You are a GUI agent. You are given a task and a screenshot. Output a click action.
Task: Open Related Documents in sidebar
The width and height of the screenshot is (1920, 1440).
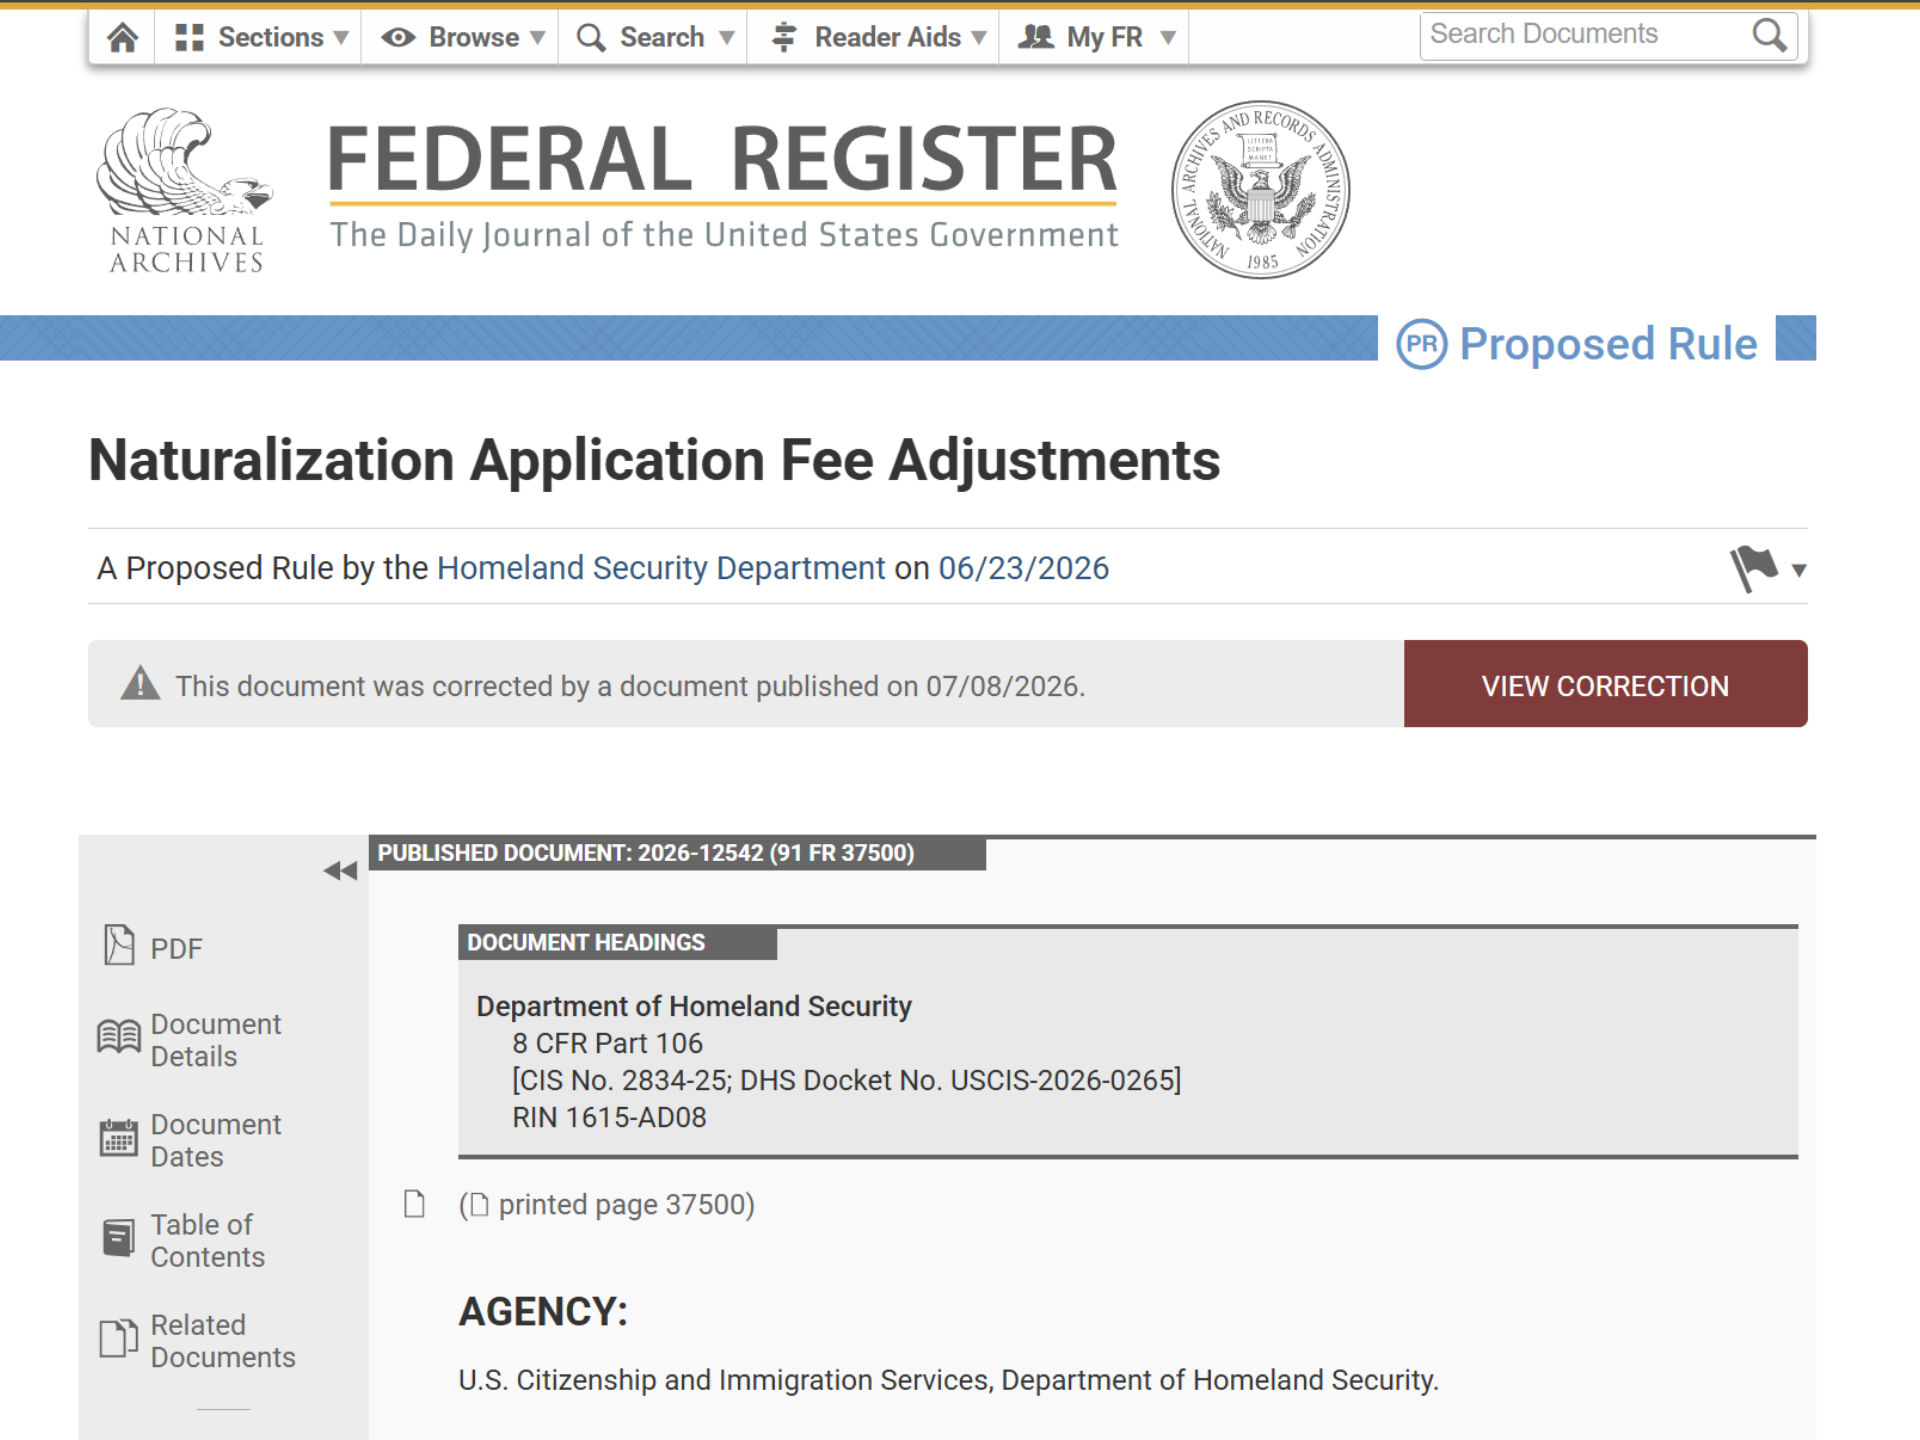223,1340
